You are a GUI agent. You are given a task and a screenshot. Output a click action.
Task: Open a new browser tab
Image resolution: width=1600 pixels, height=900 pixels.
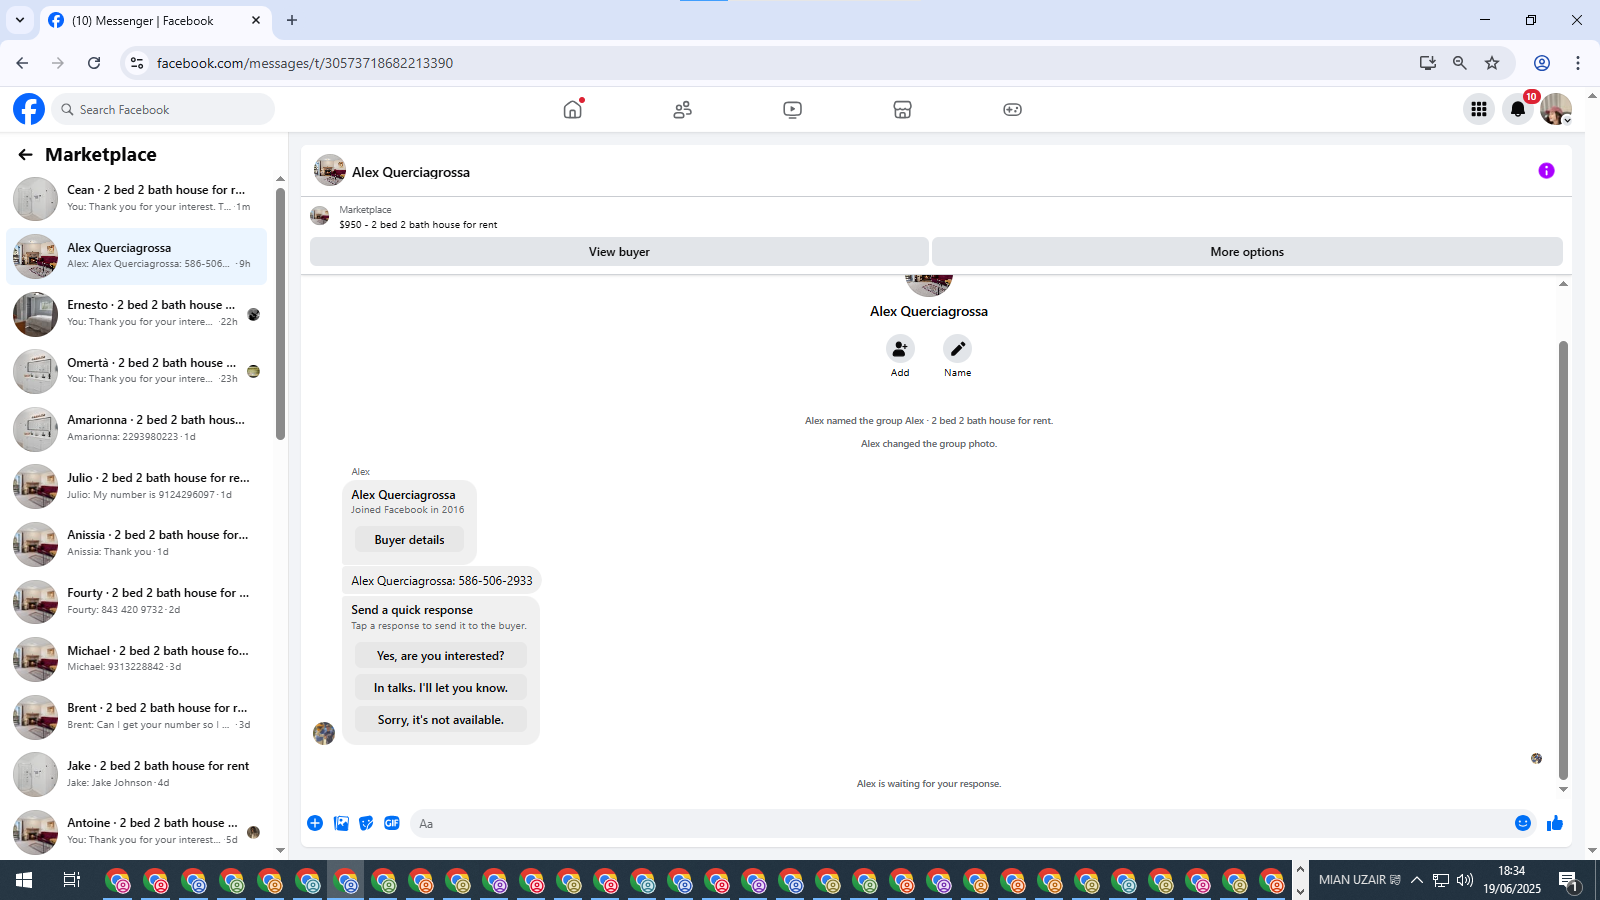pos(292,20)
